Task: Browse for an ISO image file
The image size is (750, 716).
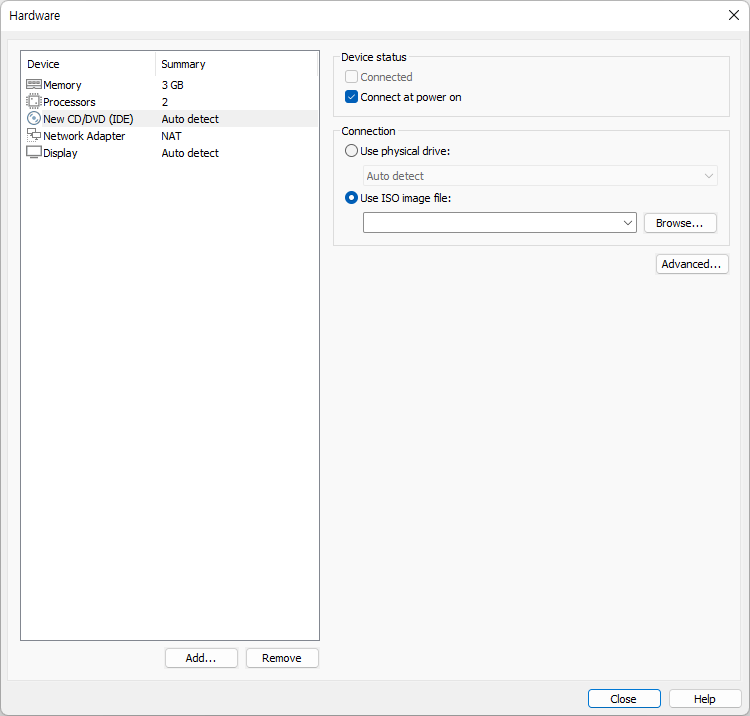Action: [680, 223]
